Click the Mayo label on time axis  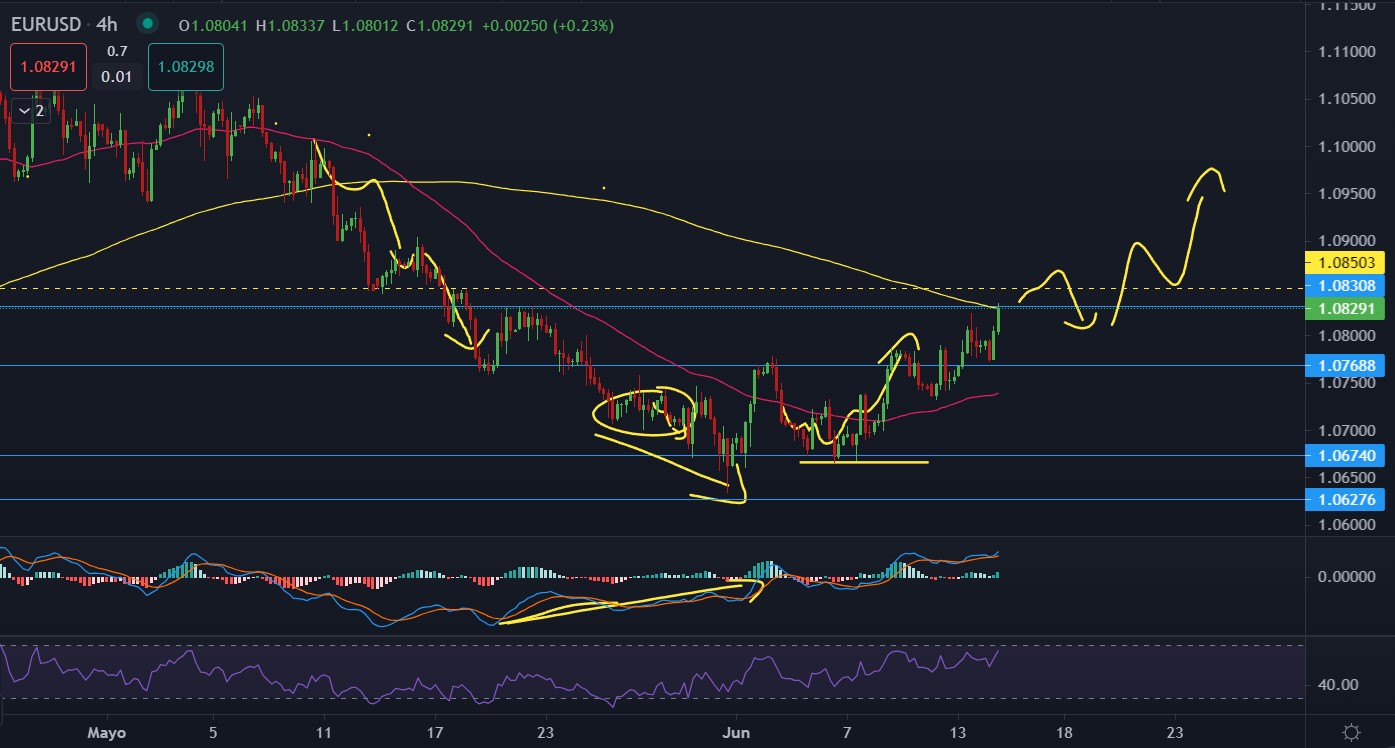coord(107,732)
